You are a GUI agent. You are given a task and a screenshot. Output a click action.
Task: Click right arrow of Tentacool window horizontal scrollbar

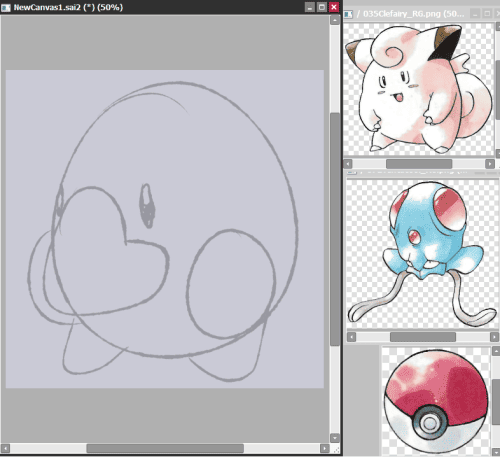point(494,337)
